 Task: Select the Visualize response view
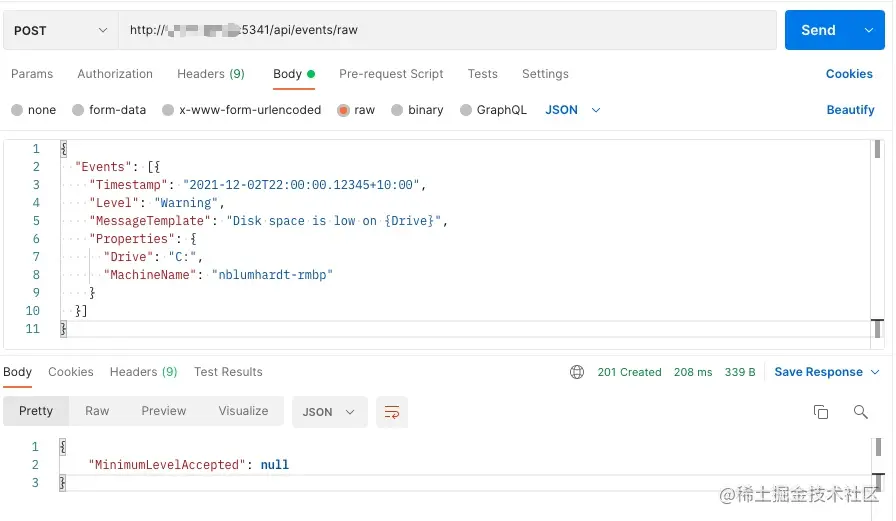pyautogui.click(x=243, y=411)
